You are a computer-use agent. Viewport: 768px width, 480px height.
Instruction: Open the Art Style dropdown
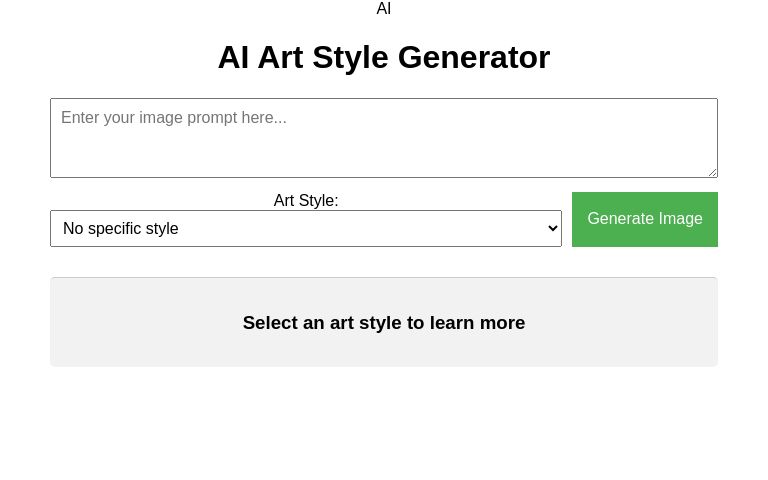[x=306, y=229]
